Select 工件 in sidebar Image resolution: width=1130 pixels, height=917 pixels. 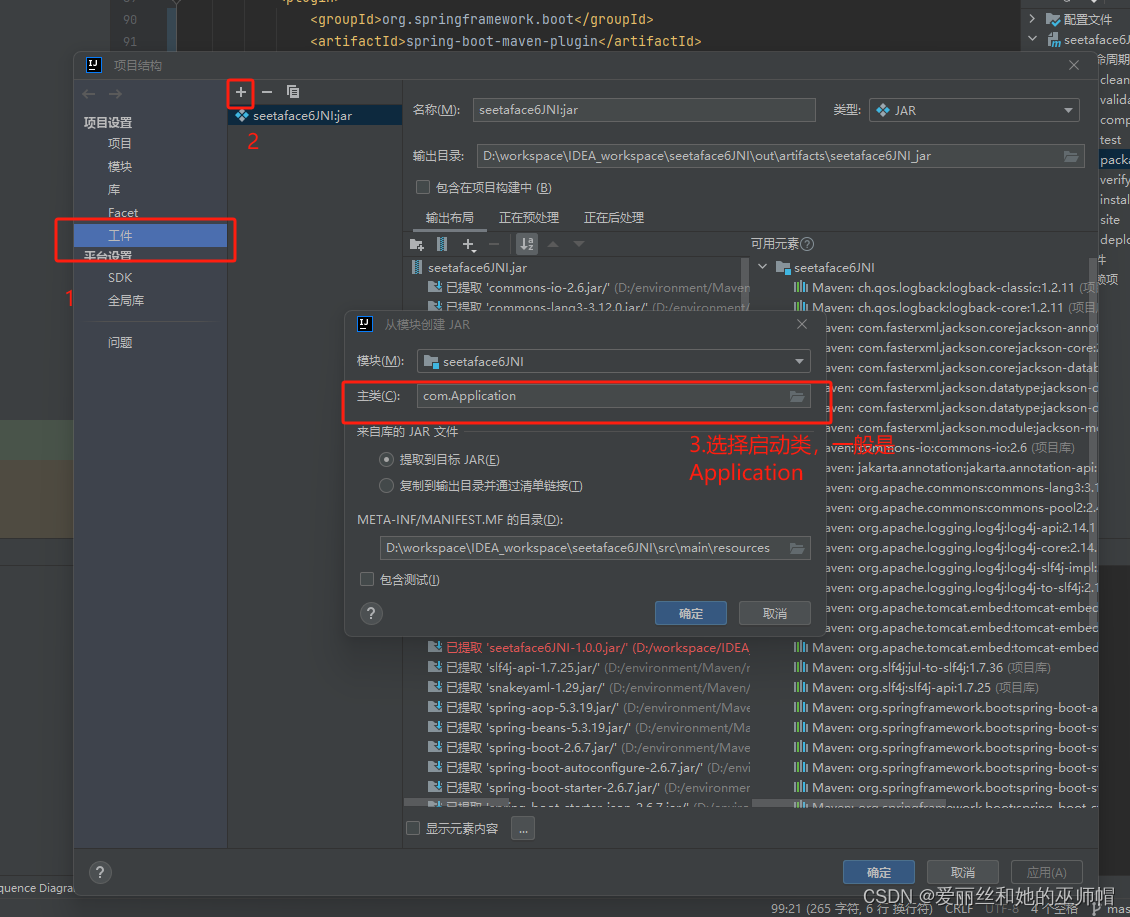pos(150,236)
